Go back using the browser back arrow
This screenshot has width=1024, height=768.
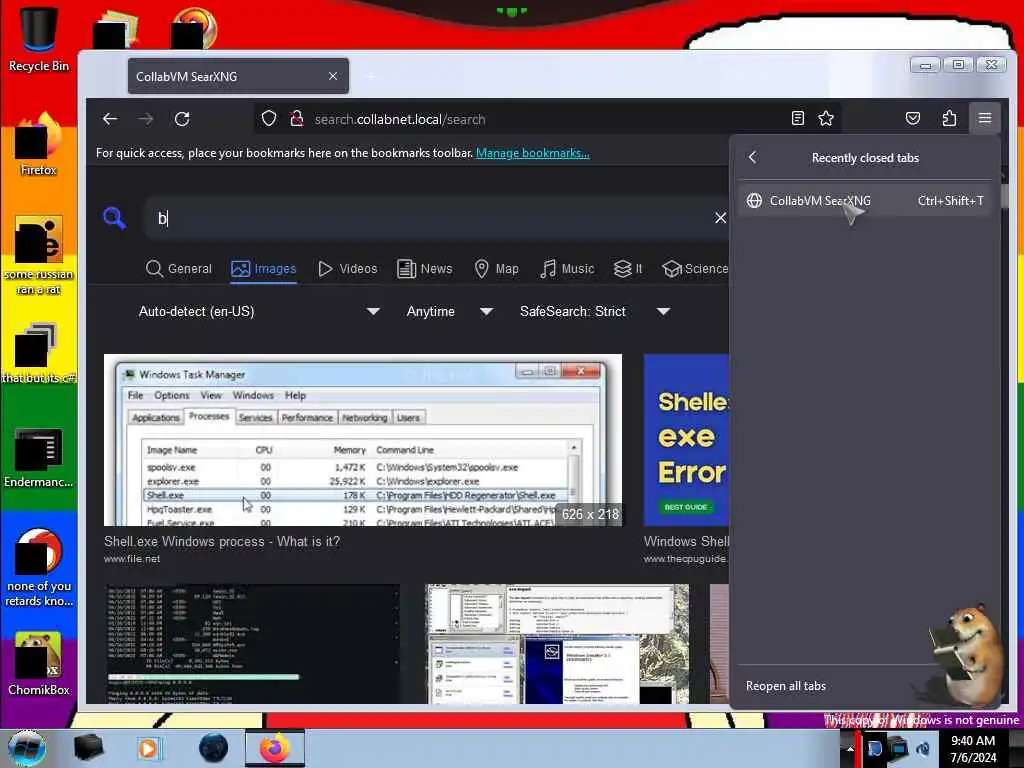tap(110, 119)
